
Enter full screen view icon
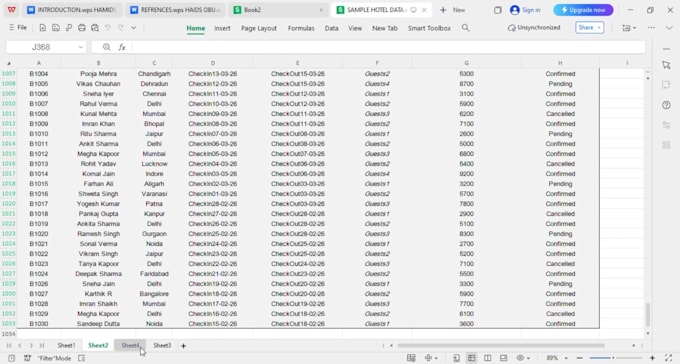[x=668, y=358]
